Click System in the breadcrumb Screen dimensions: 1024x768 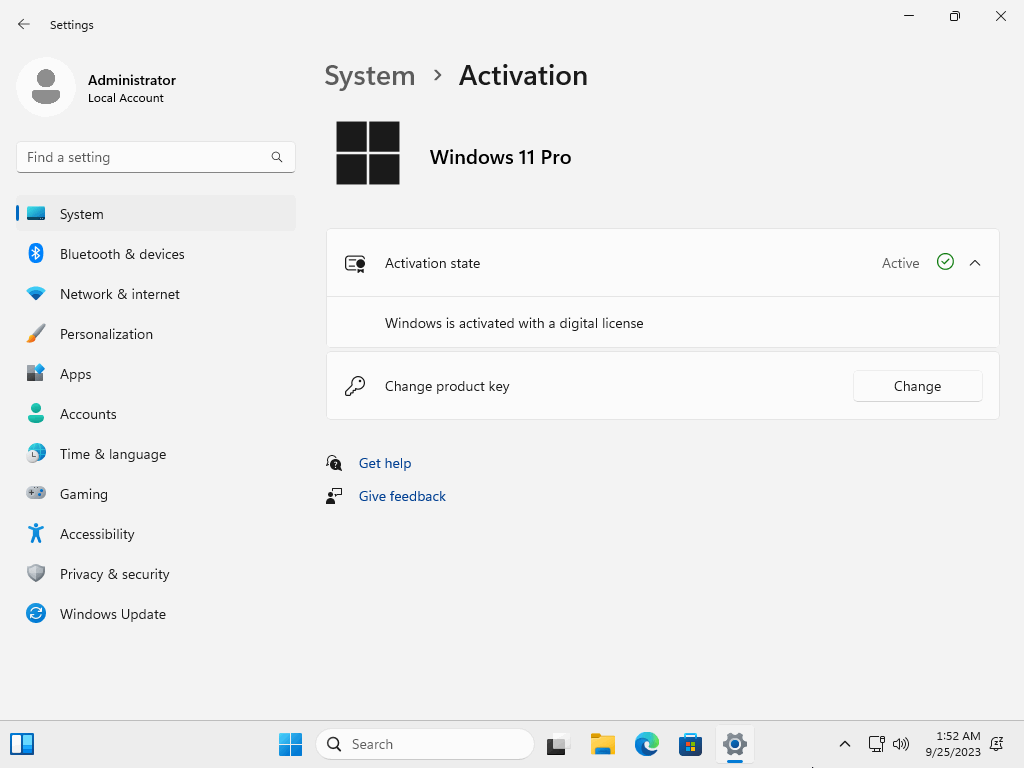[x=370, y=76]
